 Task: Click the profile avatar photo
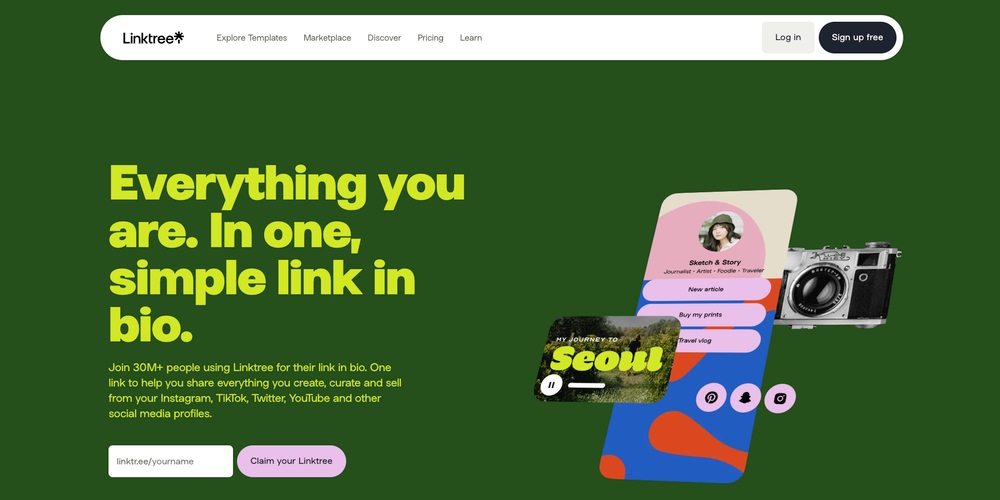pos(721,232)
